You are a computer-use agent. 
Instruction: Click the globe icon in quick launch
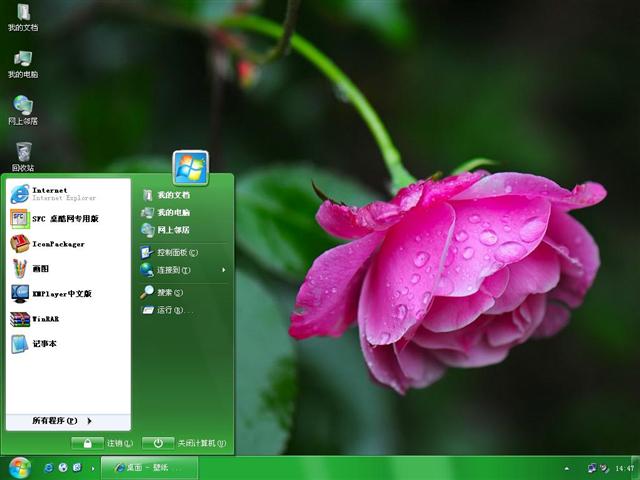point(63,468)
